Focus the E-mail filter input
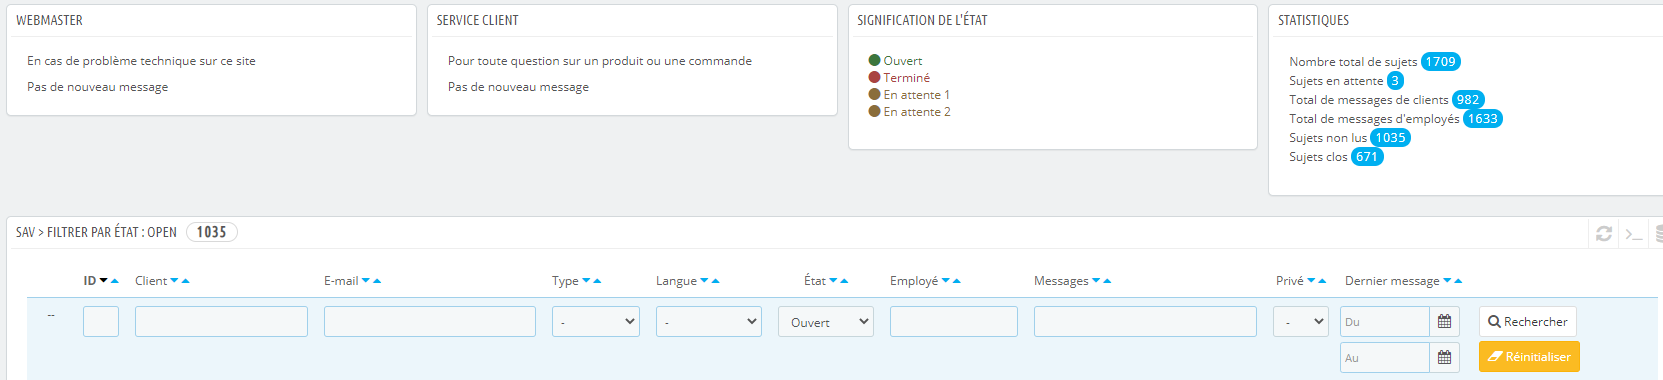Viewport: 1663px width, 380px height. [430, 321]
